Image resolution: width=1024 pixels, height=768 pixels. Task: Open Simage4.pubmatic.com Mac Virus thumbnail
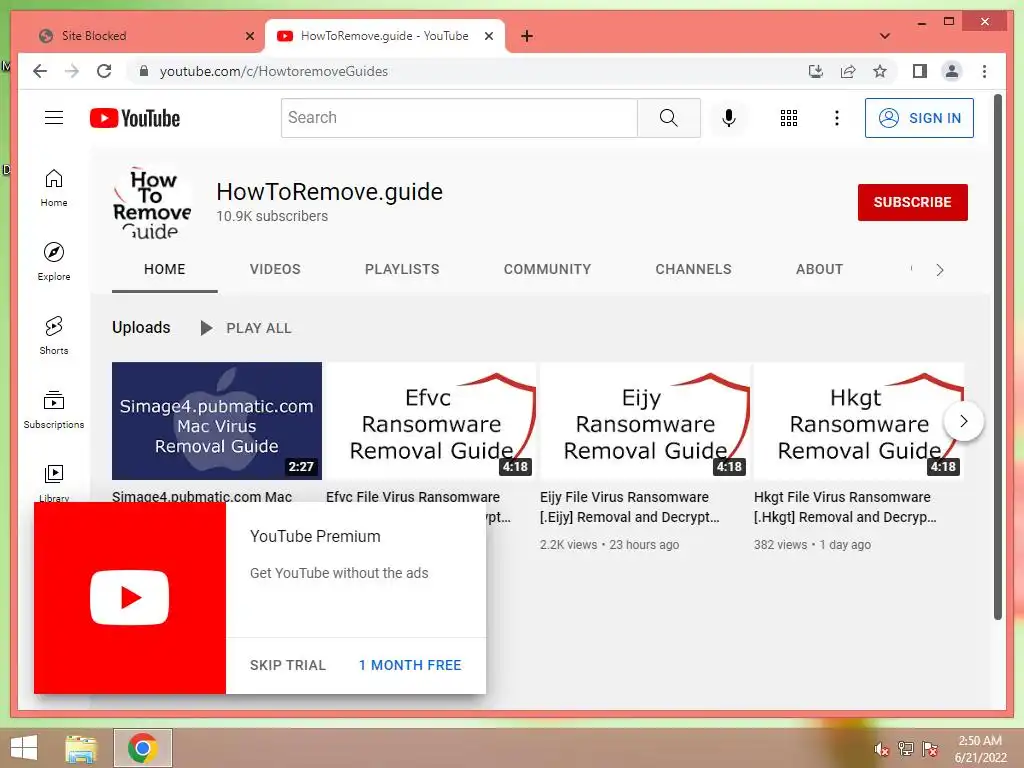[217, 421]
